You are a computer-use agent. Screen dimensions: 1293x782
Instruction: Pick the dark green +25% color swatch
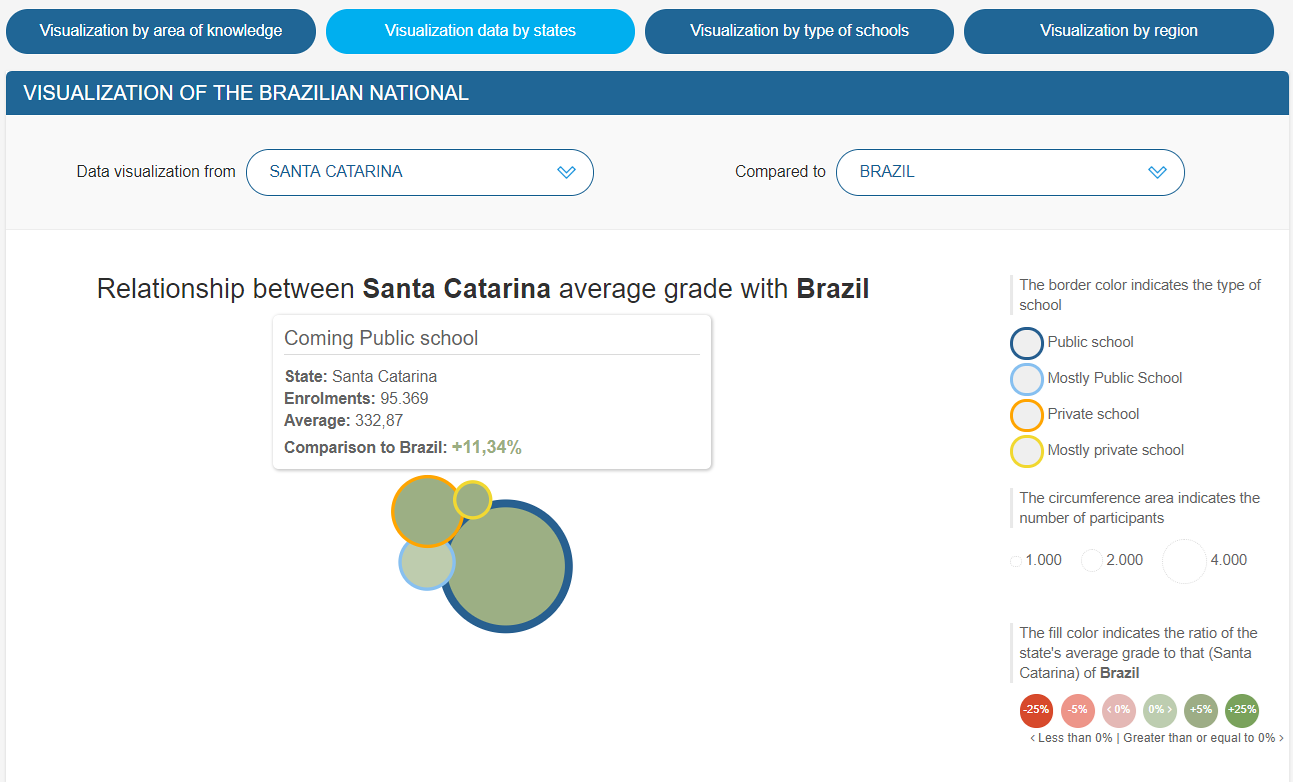point(1242,710)
